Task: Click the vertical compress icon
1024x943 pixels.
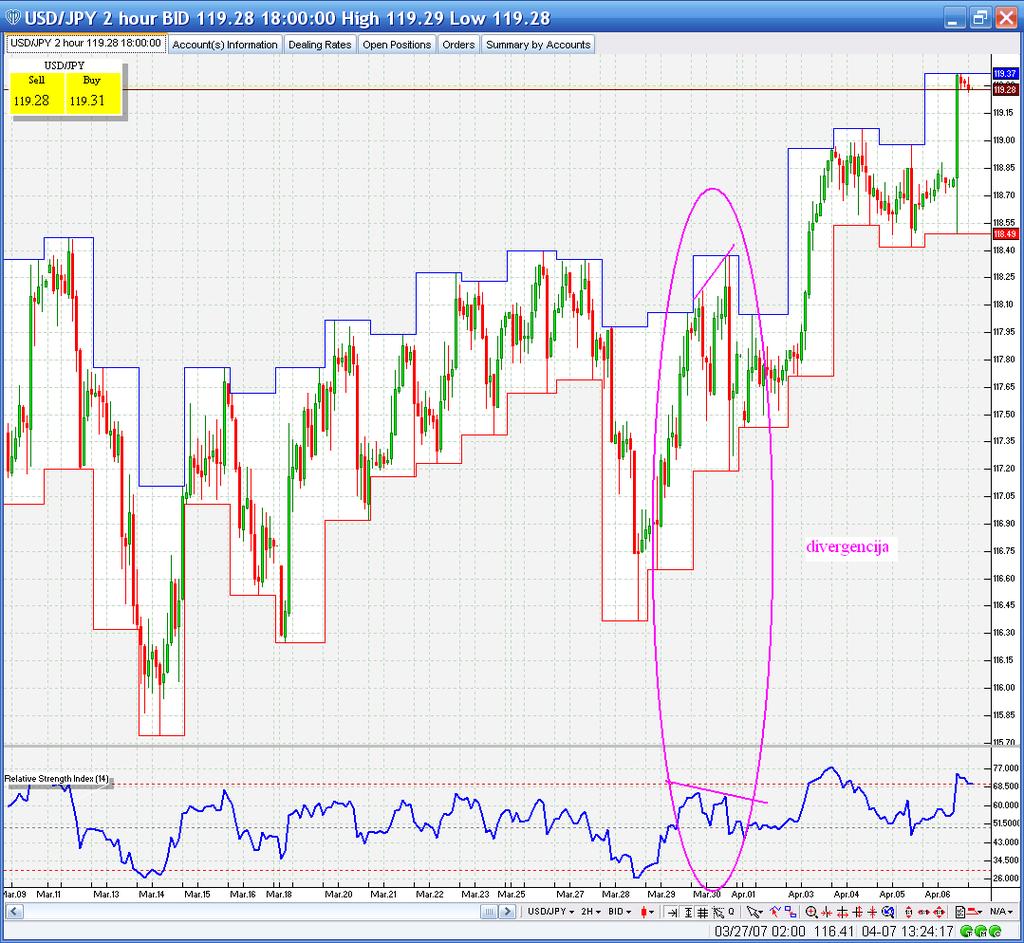Action: (857, 912)
